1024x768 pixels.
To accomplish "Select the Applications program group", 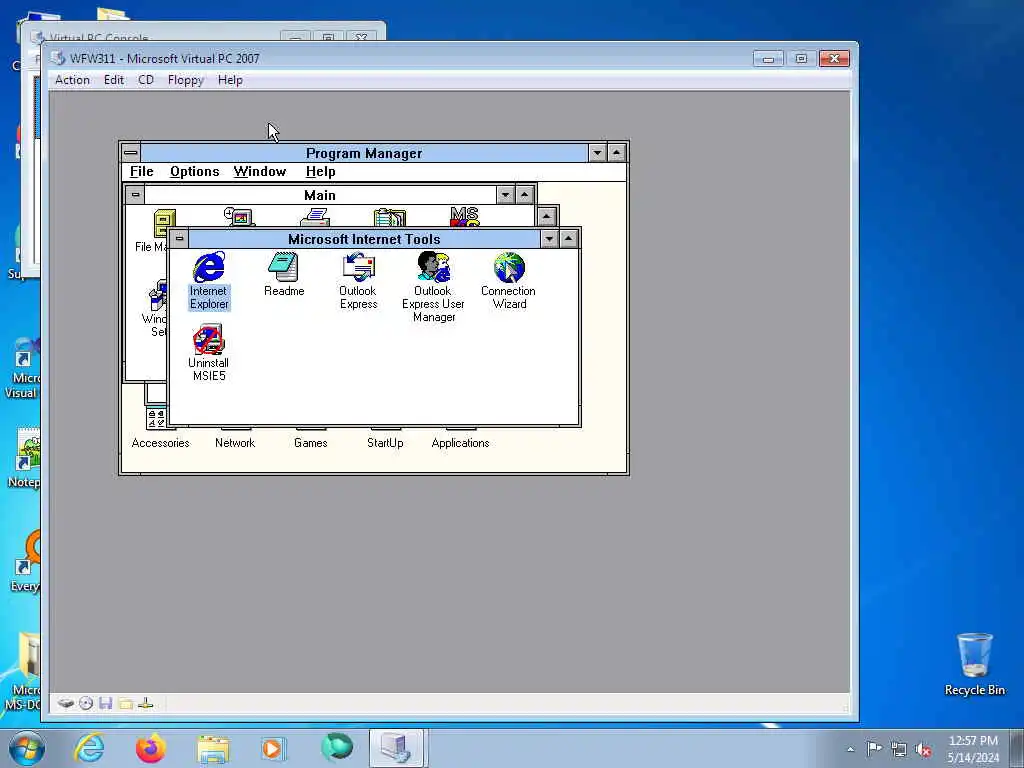I will [x=460, y=443].
